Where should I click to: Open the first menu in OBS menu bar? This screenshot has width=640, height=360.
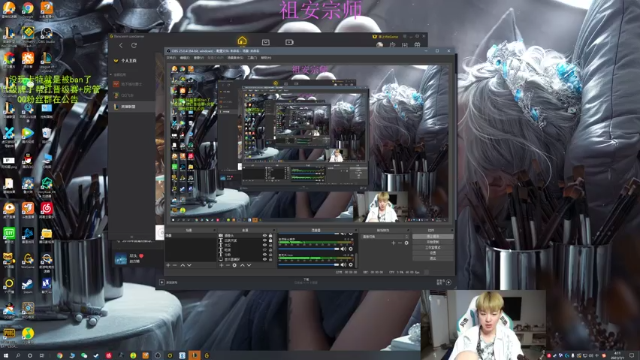[171, 58]
